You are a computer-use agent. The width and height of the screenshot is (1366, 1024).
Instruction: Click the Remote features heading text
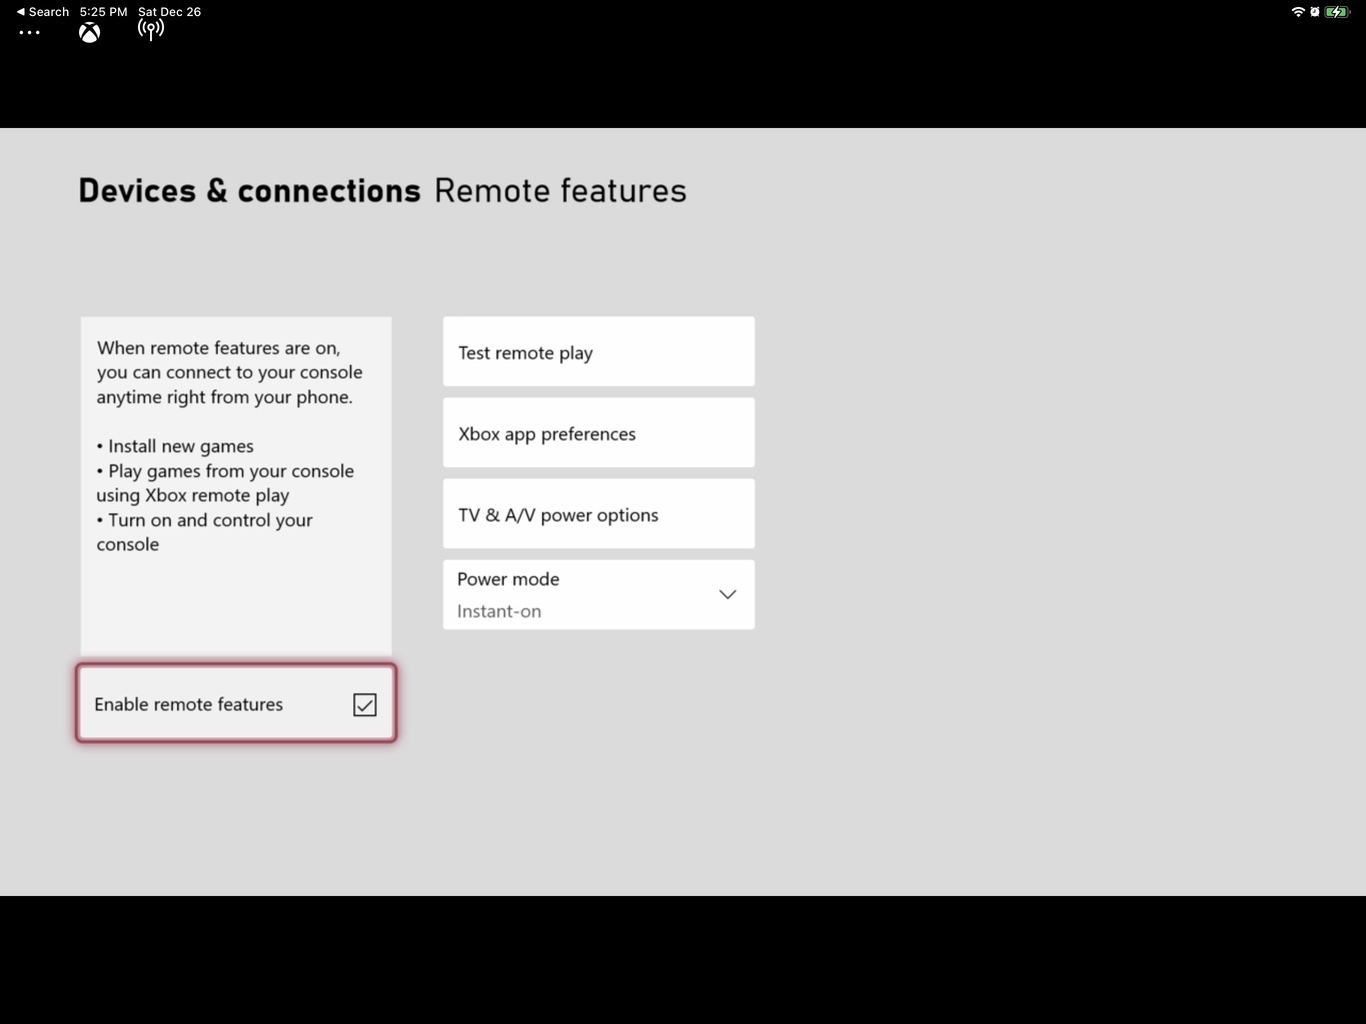pos(560,191)
